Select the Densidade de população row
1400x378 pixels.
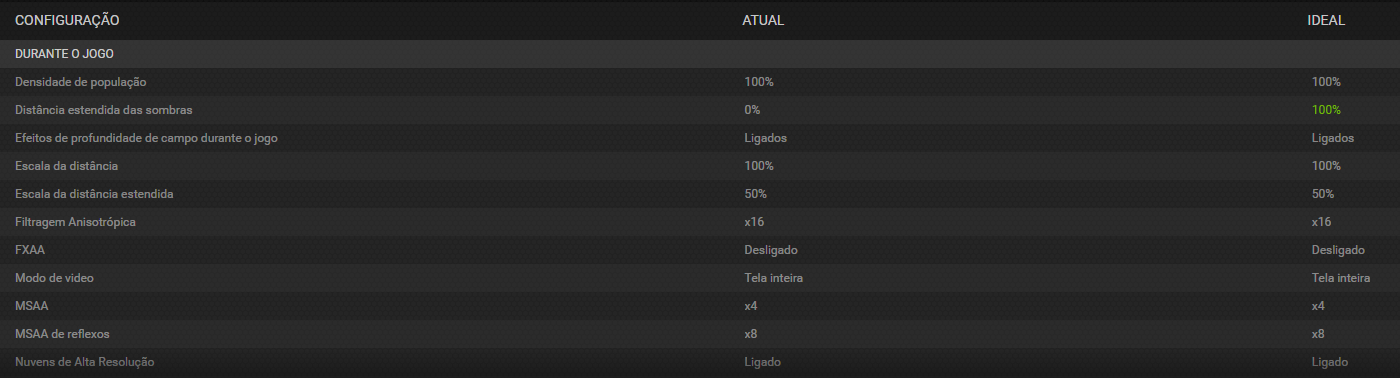700,82
